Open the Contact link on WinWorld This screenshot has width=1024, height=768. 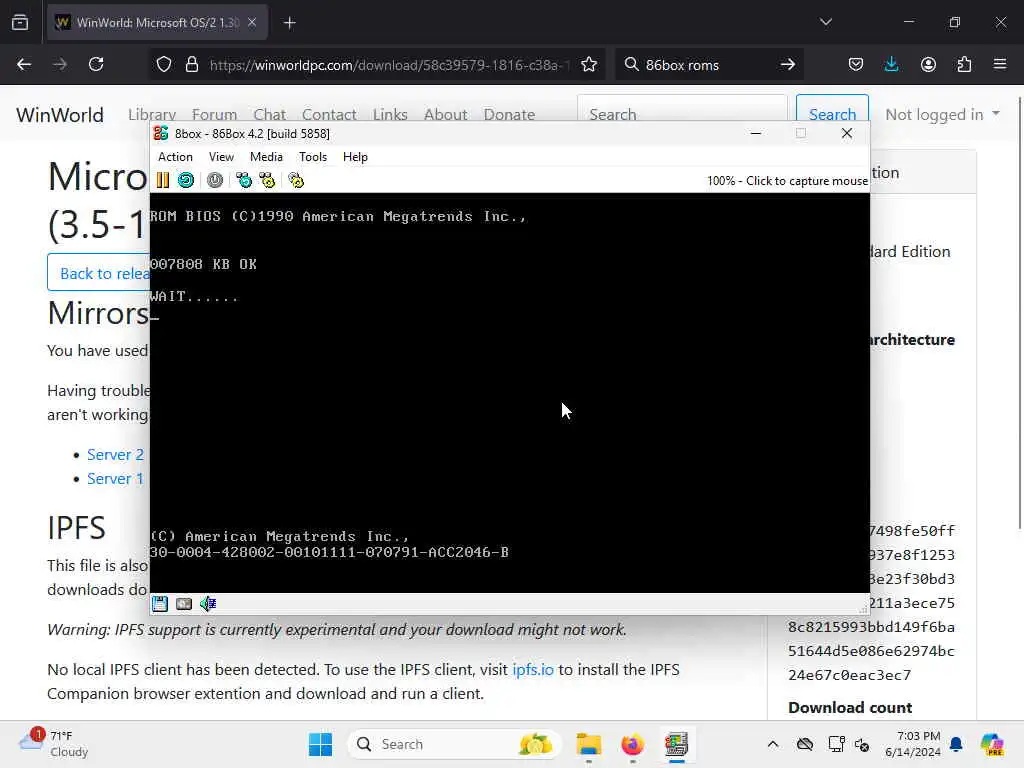click(329, 115)
